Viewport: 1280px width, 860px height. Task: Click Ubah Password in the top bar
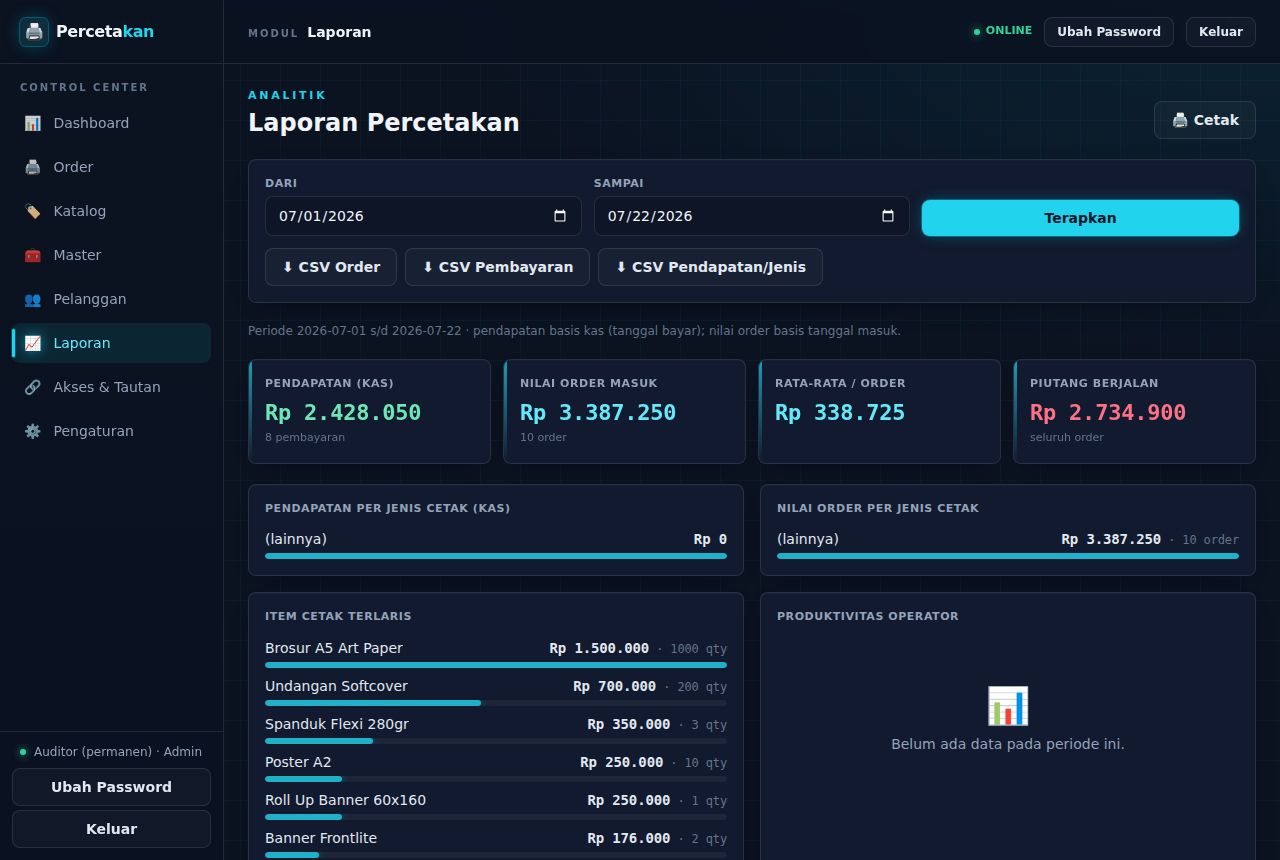tap(1109, 32)
